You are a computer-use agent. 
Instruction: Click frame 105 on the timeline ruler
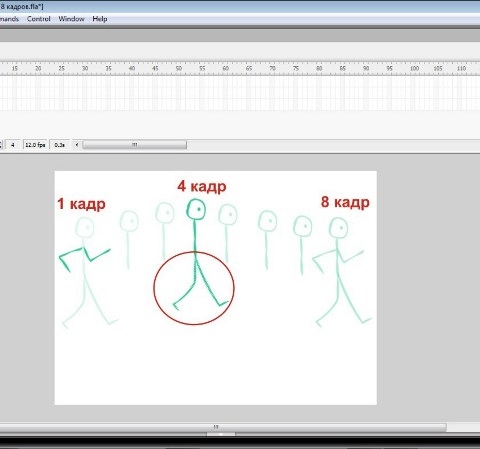pos(438,68)
